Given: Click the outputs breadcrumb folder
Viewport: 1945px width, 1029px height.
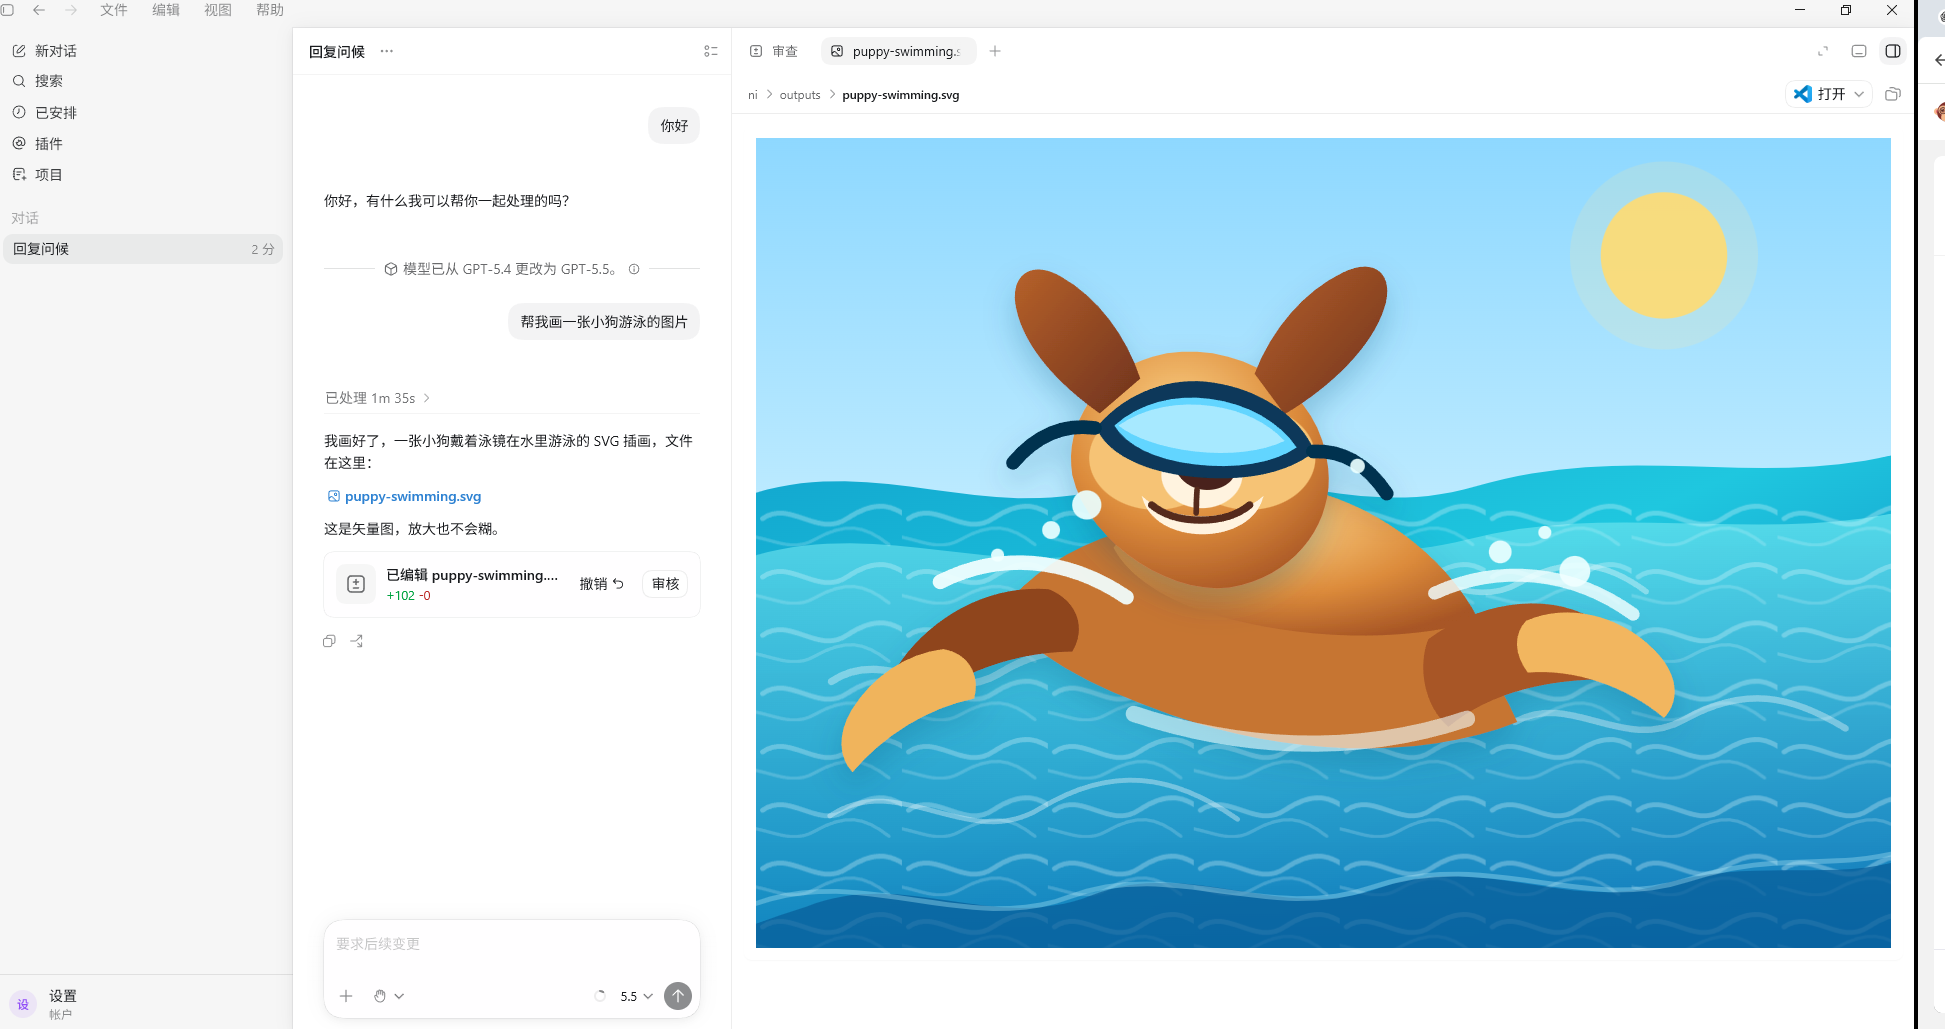Looking at the screenshot, I should point(800,95).
